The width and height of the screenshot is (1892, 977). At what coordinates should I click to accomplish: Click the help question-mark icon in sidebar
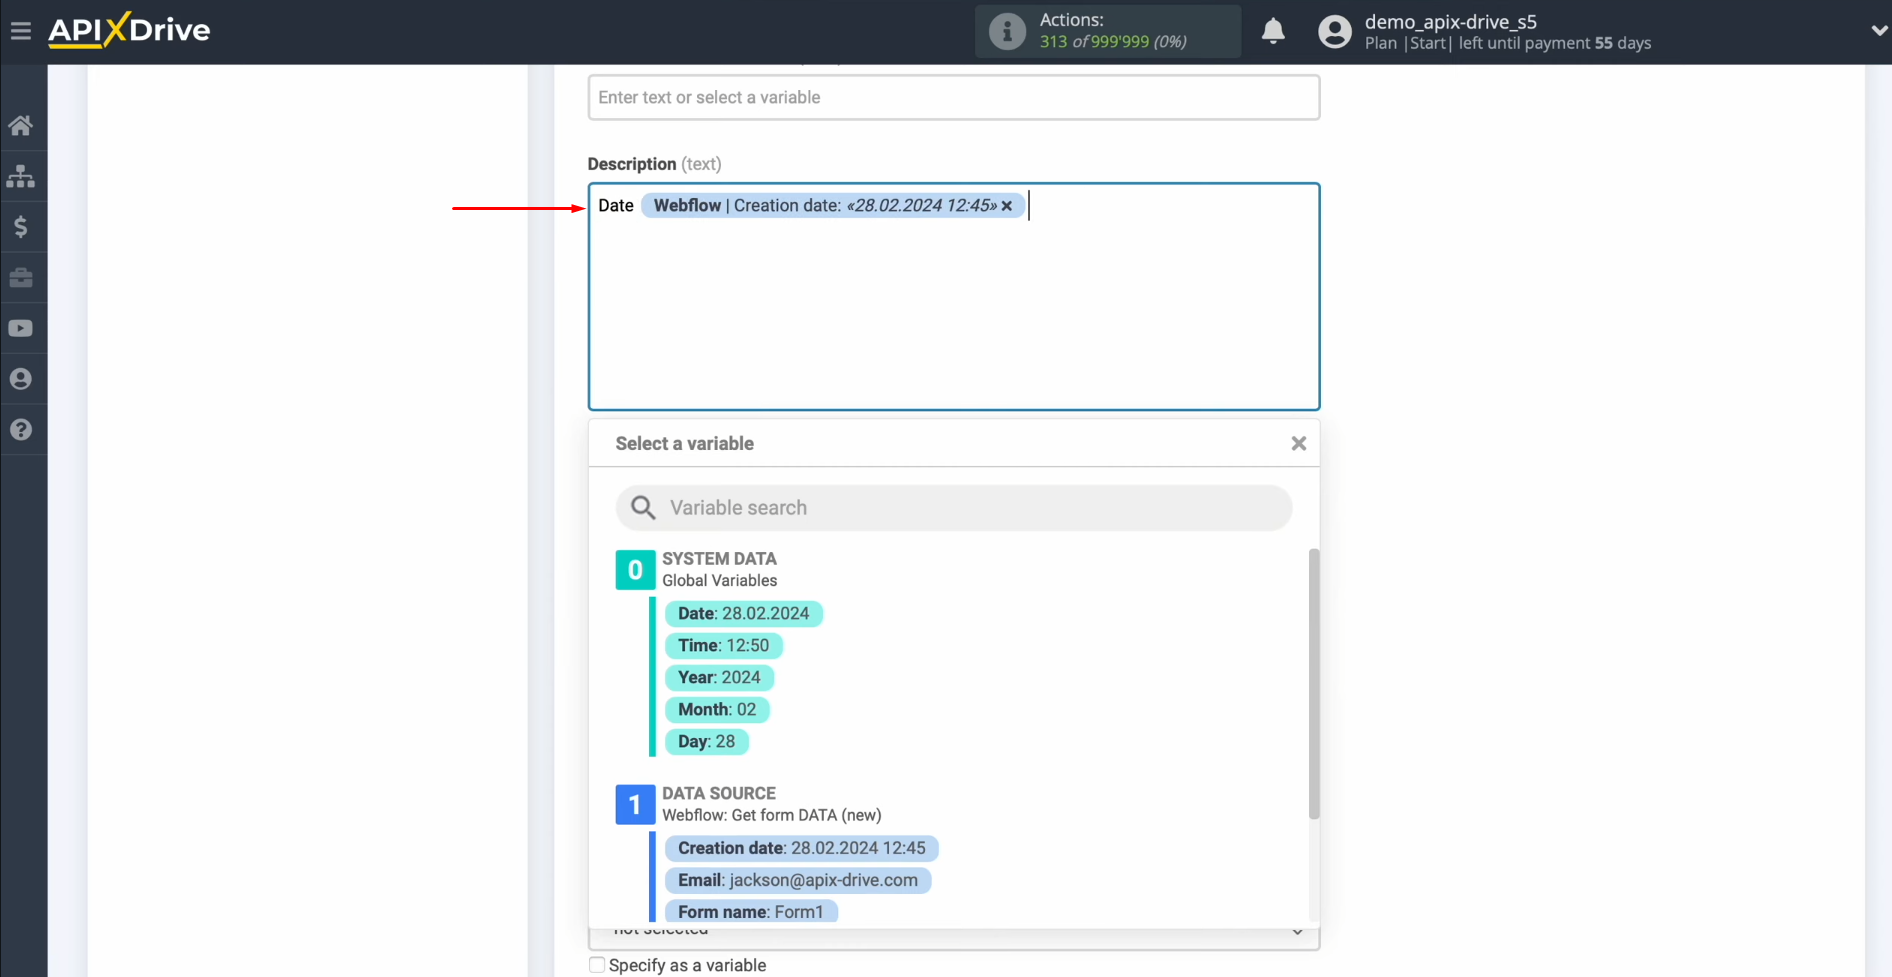[x=22, y=429]
